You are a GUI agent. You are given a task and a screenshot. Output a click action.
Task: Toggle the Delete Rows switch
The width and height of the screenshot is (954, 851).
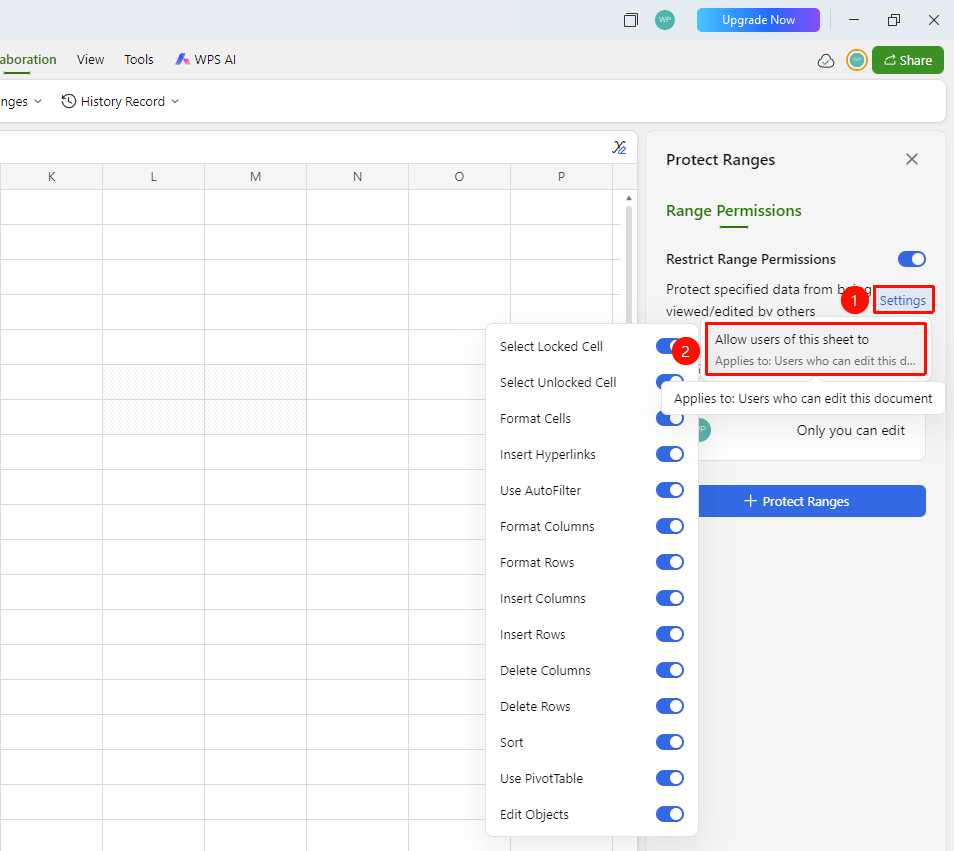[670, 706]
